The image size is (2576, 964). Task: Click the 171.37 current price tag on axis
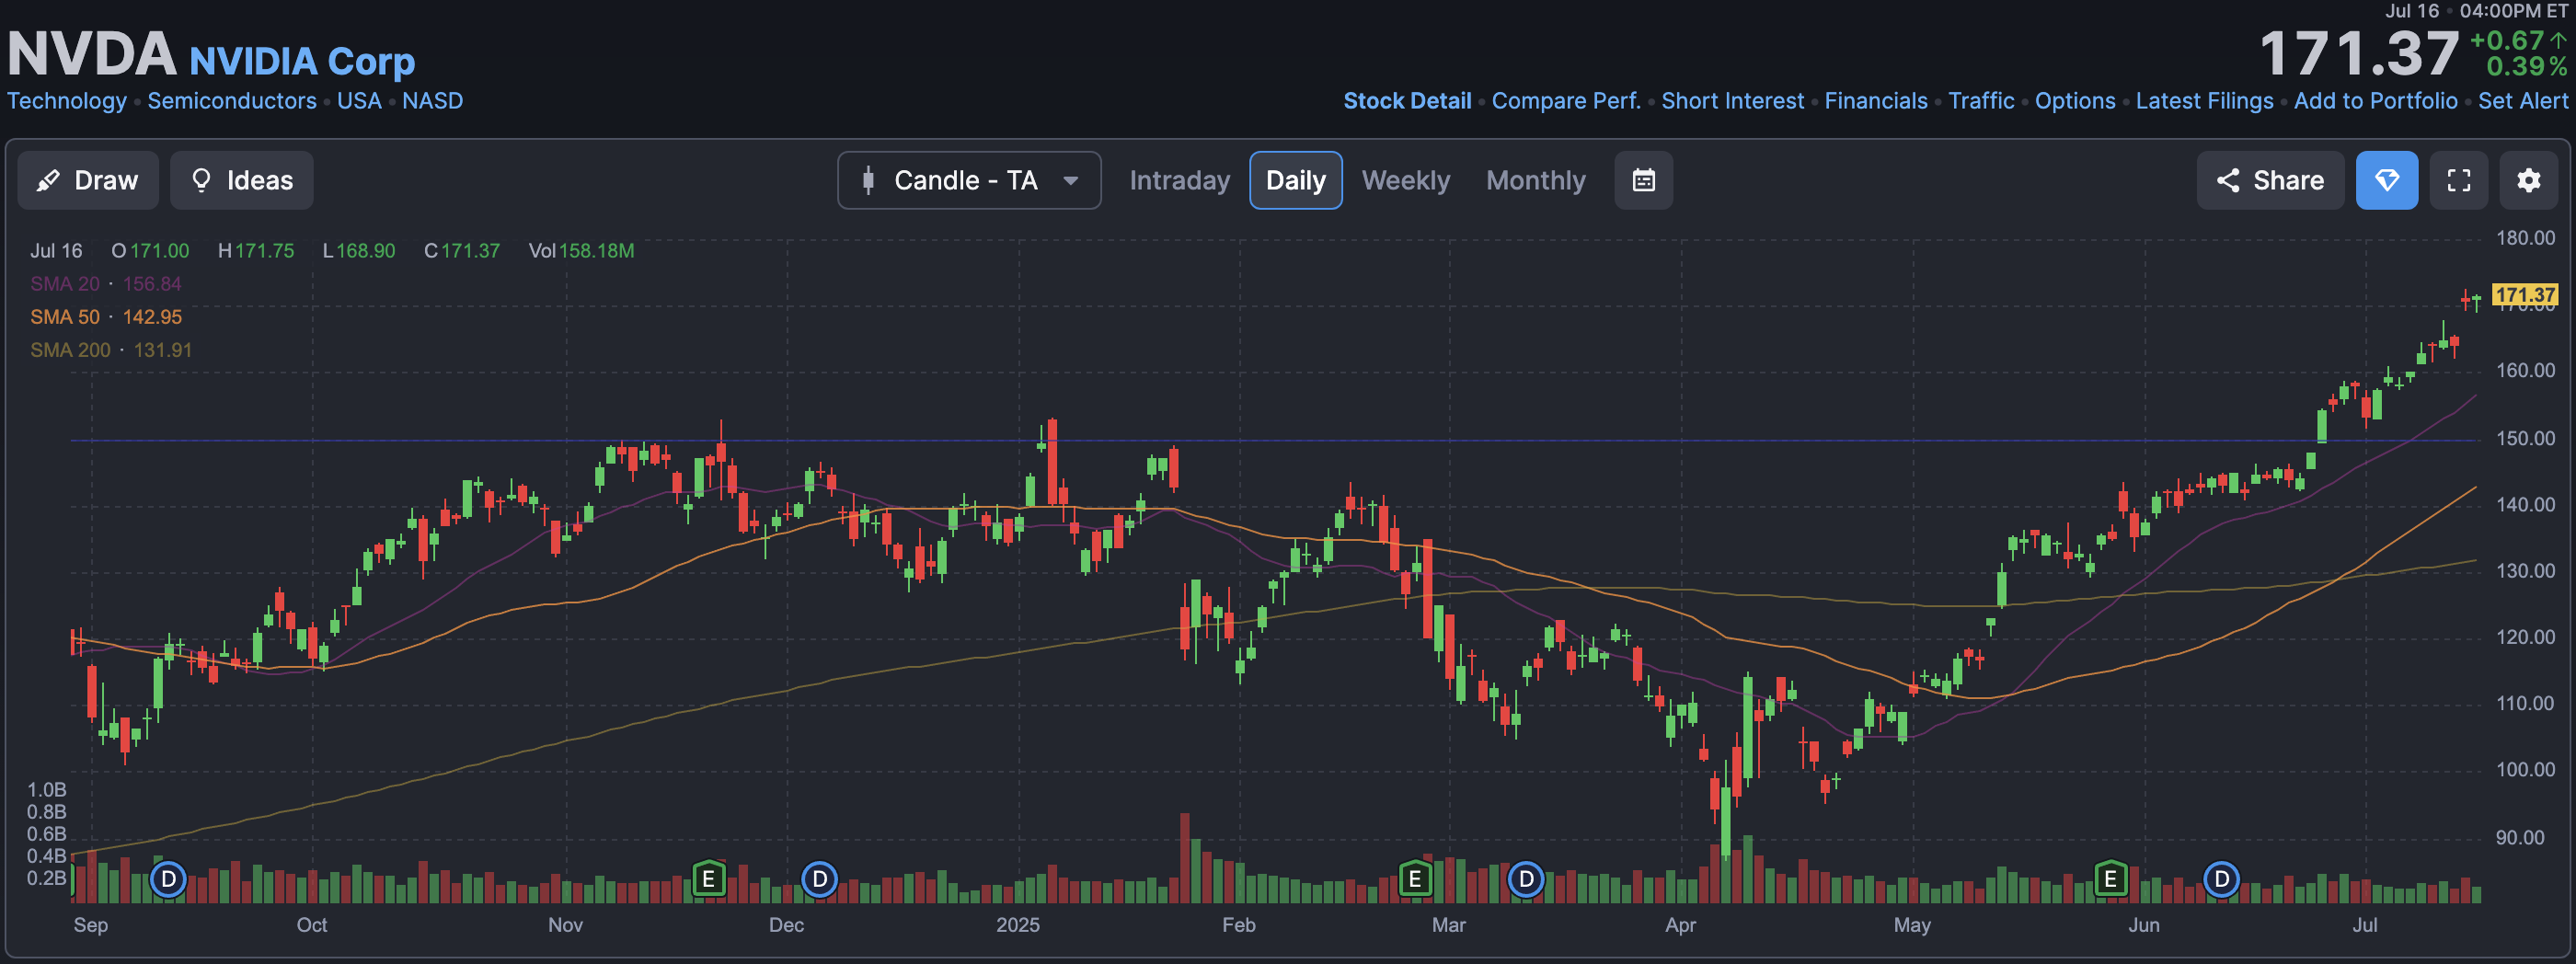pos(2524,295)
